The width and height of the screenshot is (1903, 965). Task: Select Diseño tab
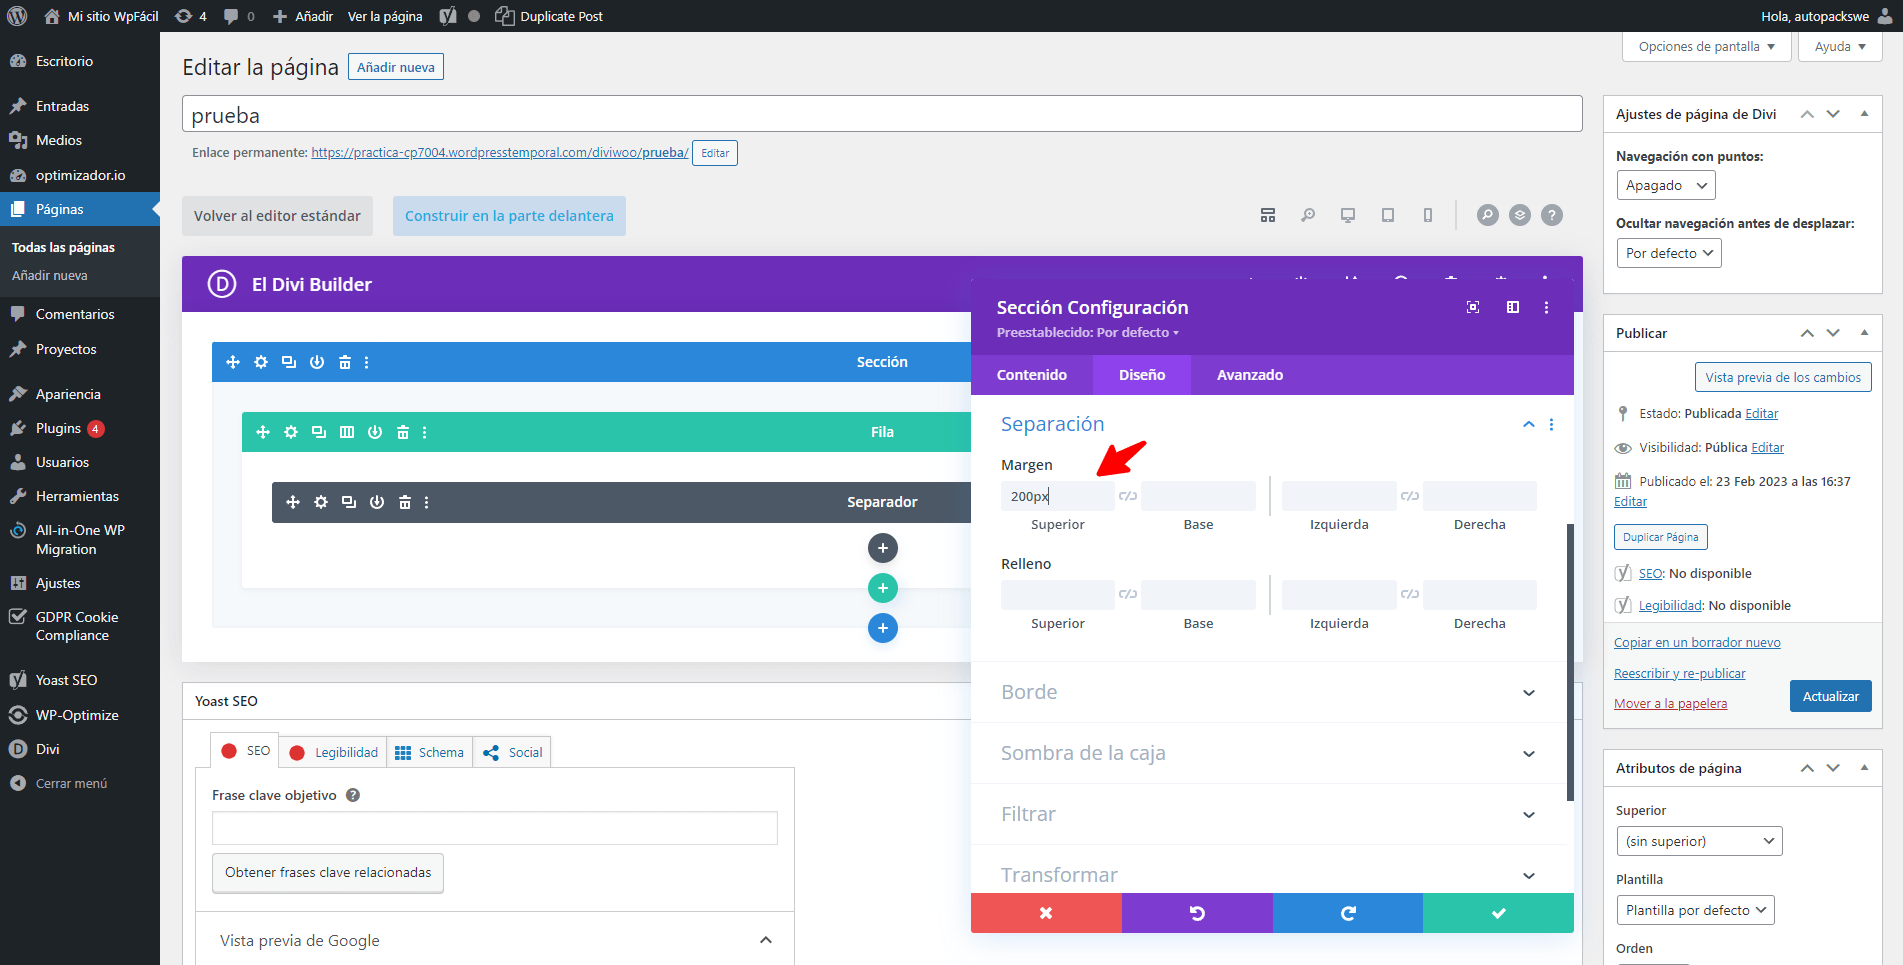pos(1142,375)
